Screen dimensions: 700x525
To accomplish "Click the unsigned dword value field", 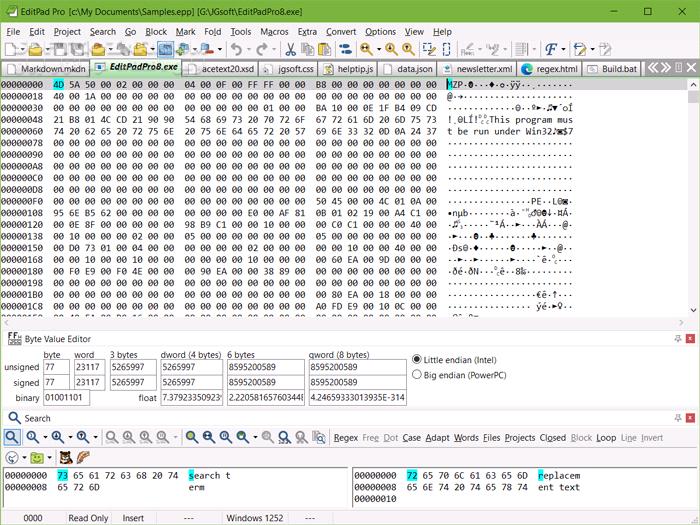I will [x=192, y=367].
